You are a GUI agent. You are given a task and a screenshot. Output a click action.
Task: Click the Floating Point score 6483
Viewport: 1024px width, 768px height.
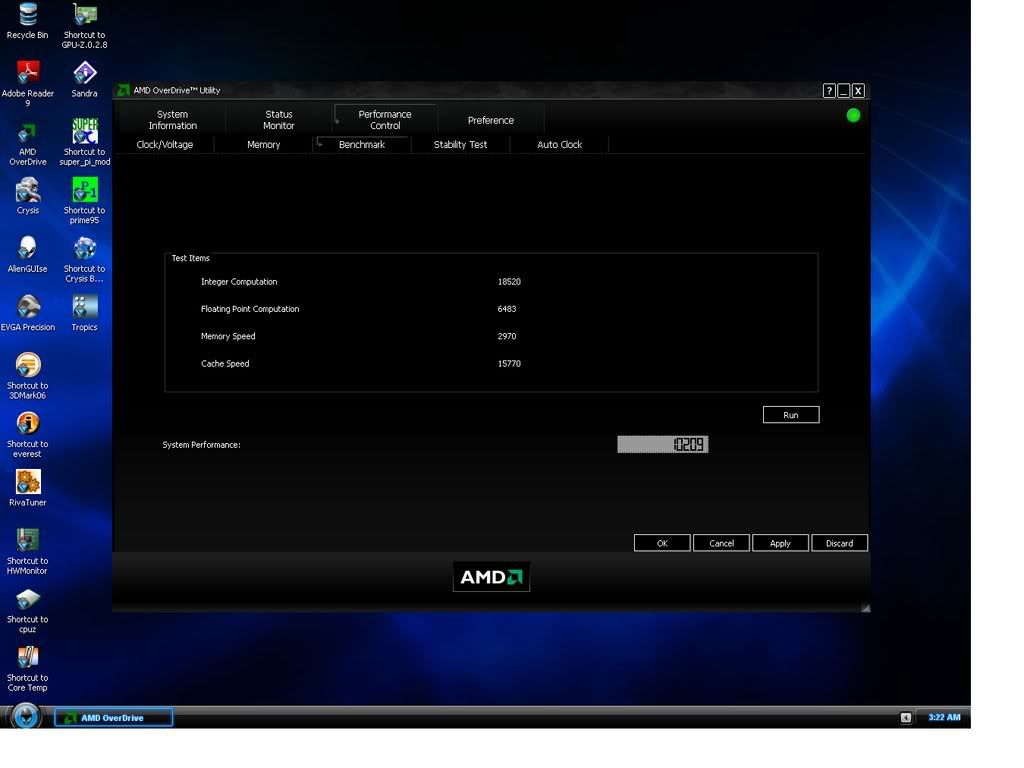click(507, 309)
